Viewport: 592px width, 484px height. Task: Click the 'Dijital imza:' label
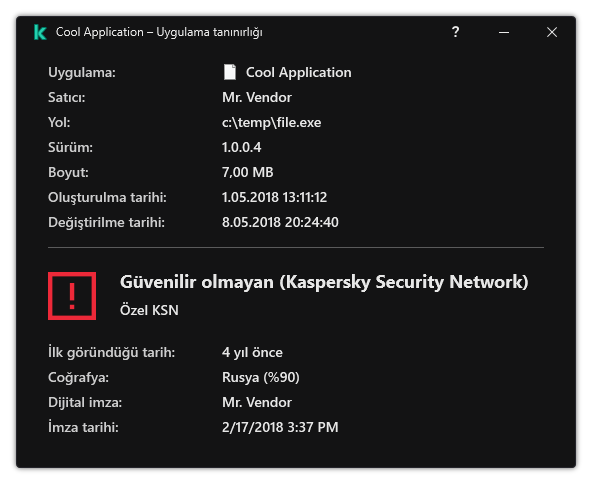click(x=85, y=402)
